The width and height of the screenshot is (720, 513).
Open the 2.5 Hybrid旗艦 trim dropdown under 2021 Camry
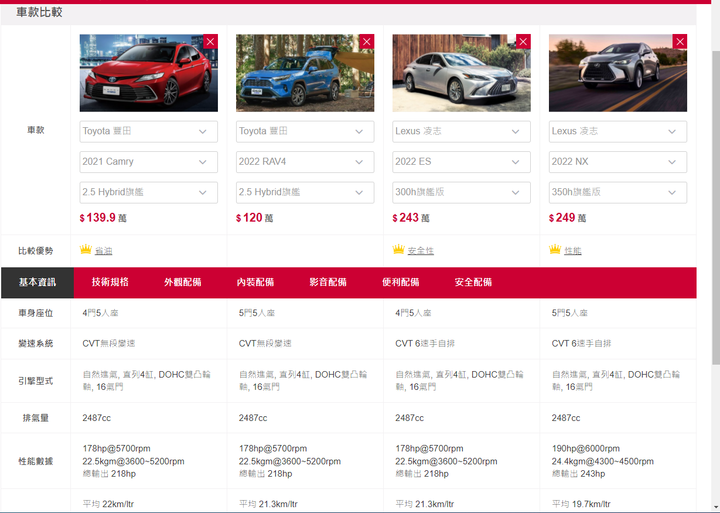click(149, 192)
